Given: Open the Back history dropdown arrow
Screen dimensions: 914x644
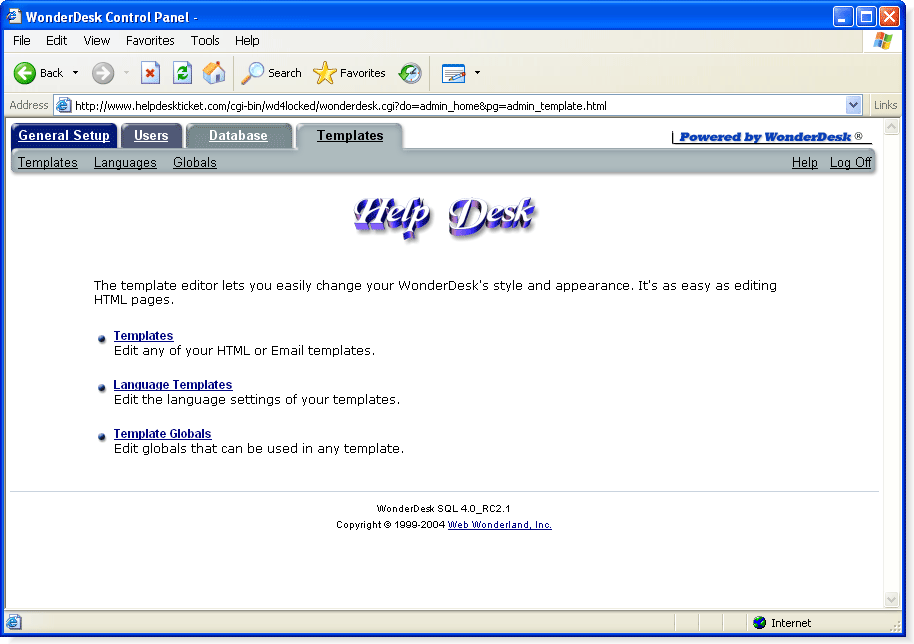Looking at the screenshot, I should (75, 73).
